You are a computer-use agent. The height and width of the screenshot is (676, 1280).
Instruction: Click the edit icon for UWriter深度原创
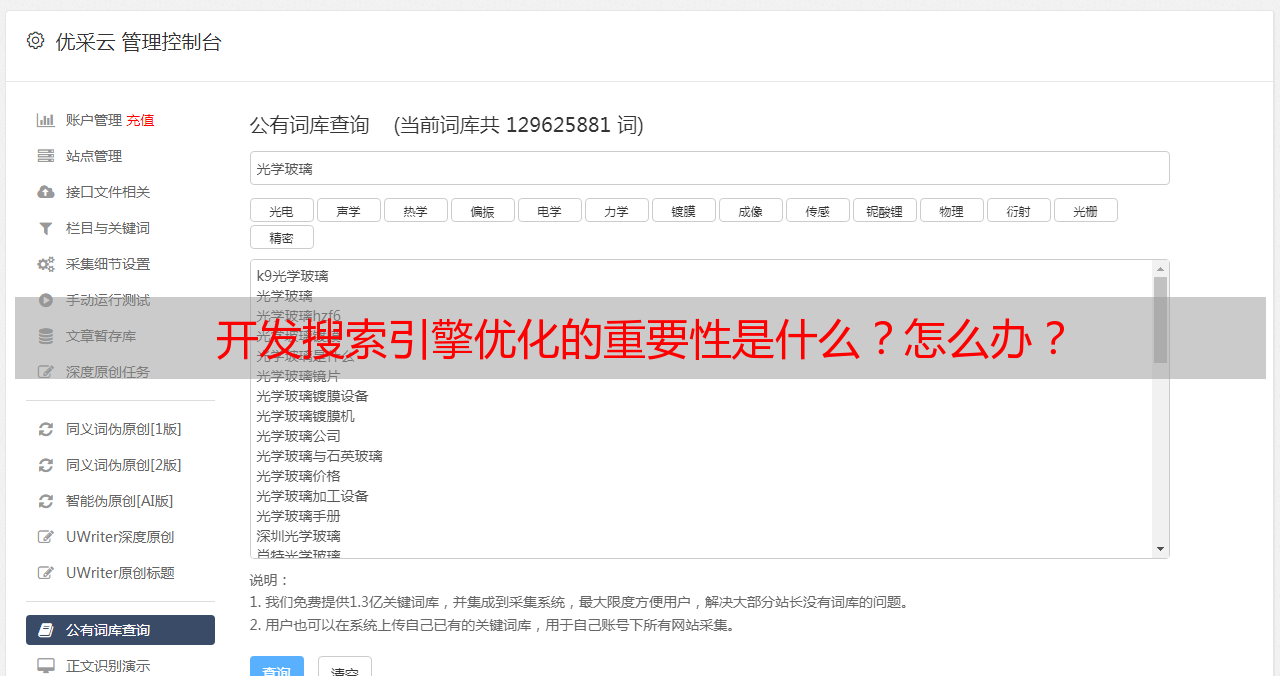point(46,537)
